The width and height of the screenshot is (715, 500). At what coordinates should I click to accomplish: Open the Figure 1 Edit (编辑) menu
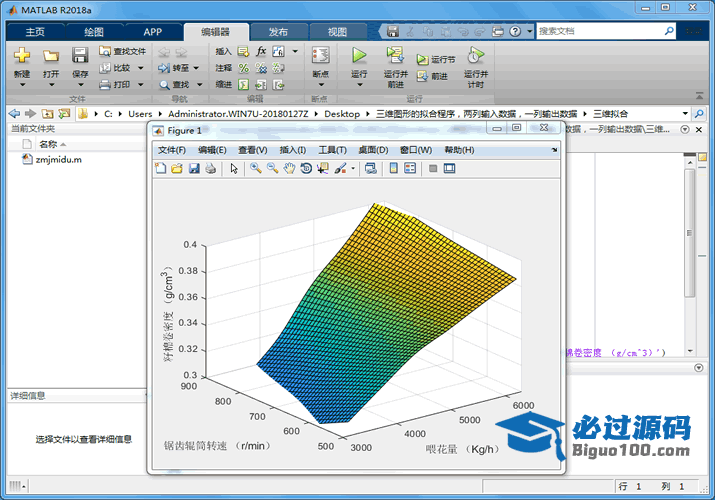[212, 150]
